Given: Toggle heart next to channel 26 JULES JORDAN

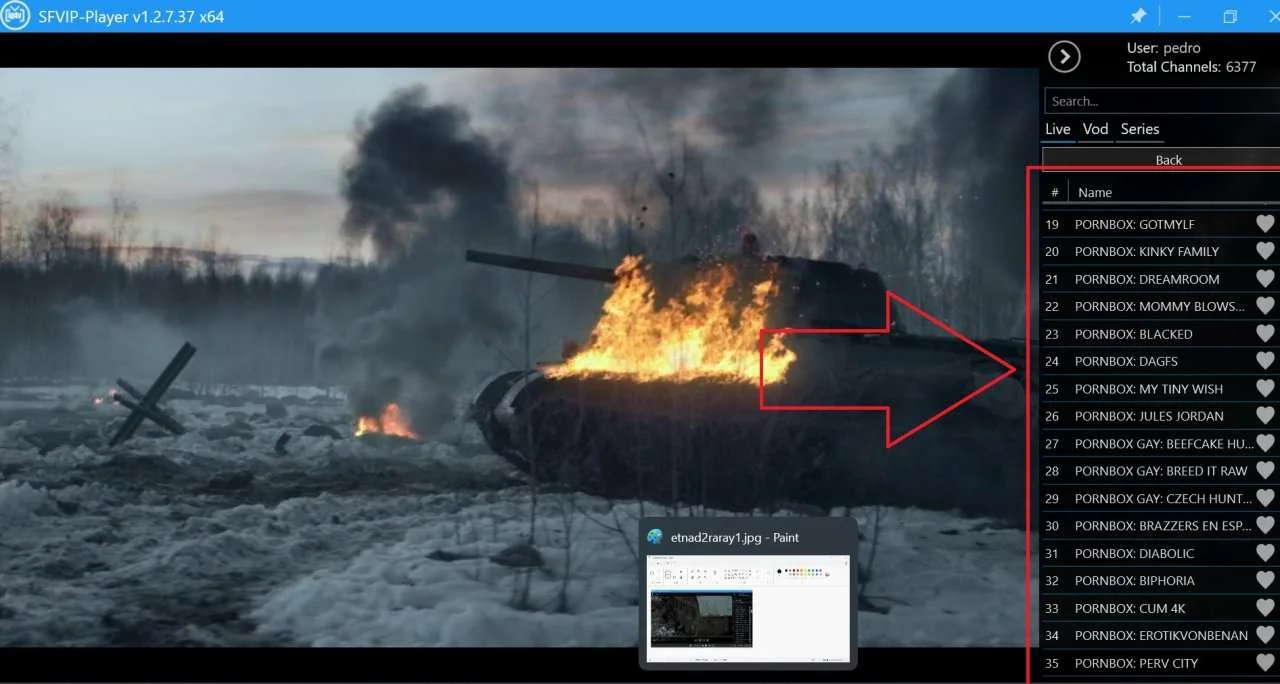Looking at the screenshot, I should (1265, 416).
